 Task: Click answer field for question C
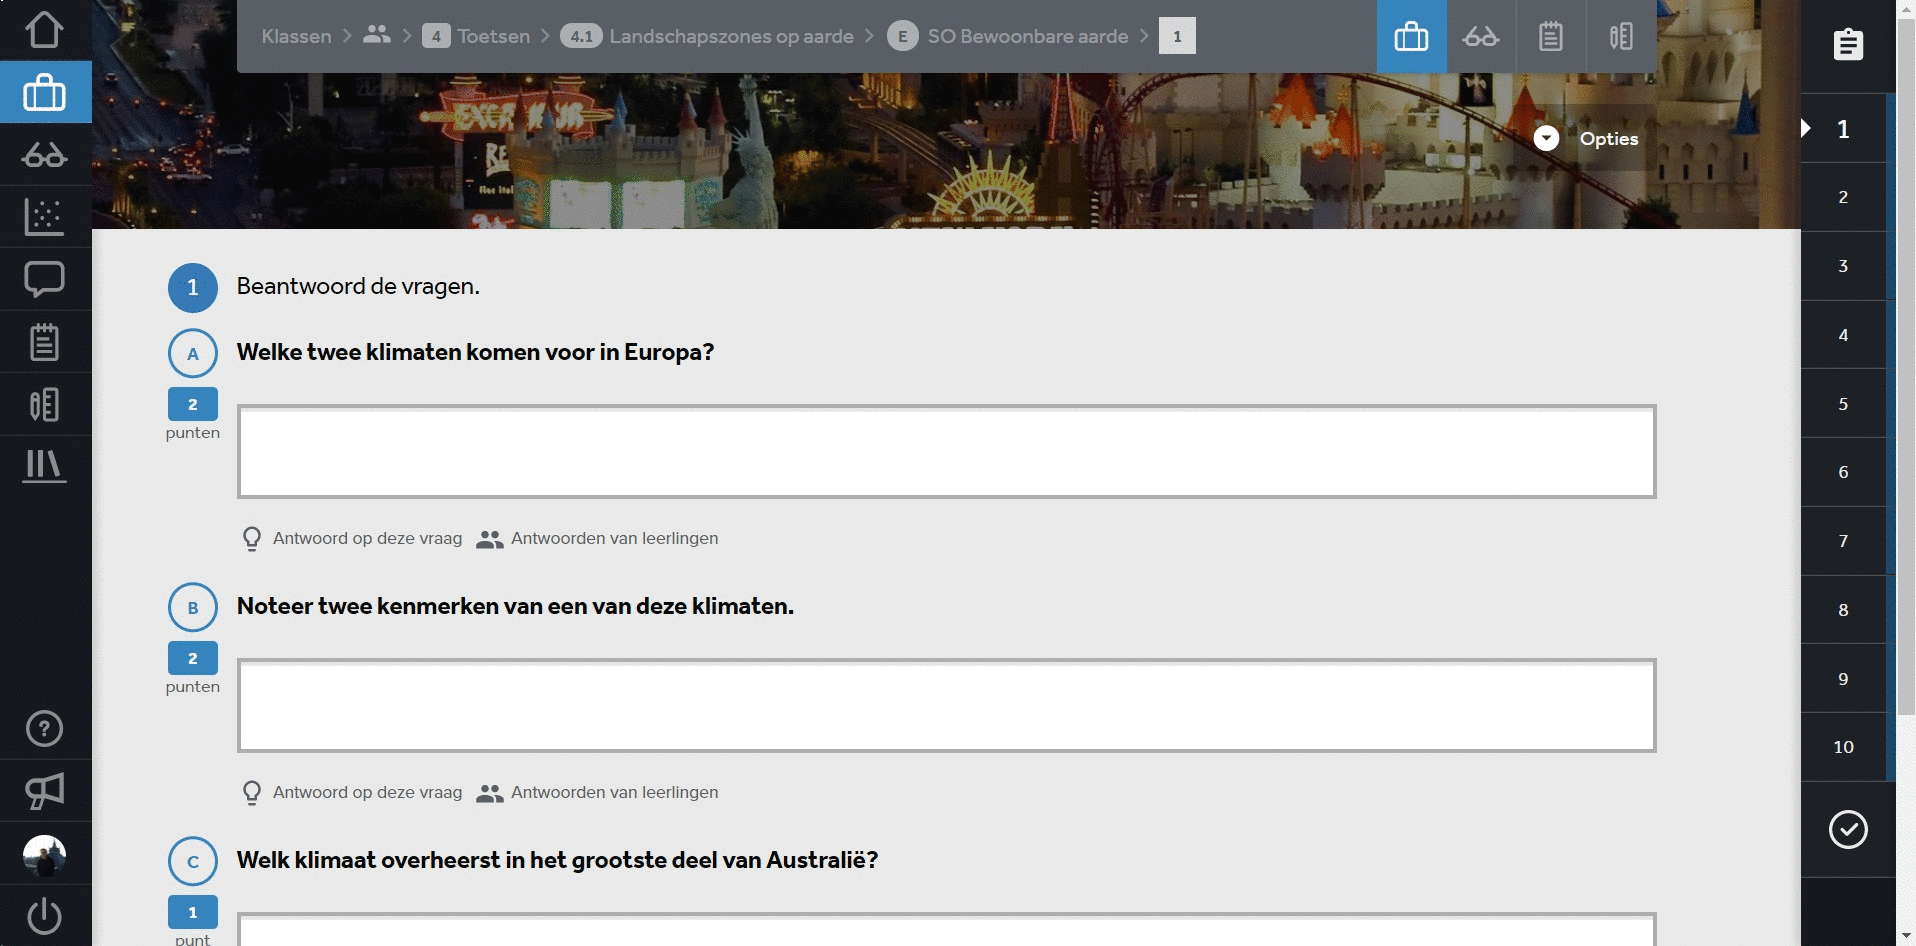[x=946, y=929]
